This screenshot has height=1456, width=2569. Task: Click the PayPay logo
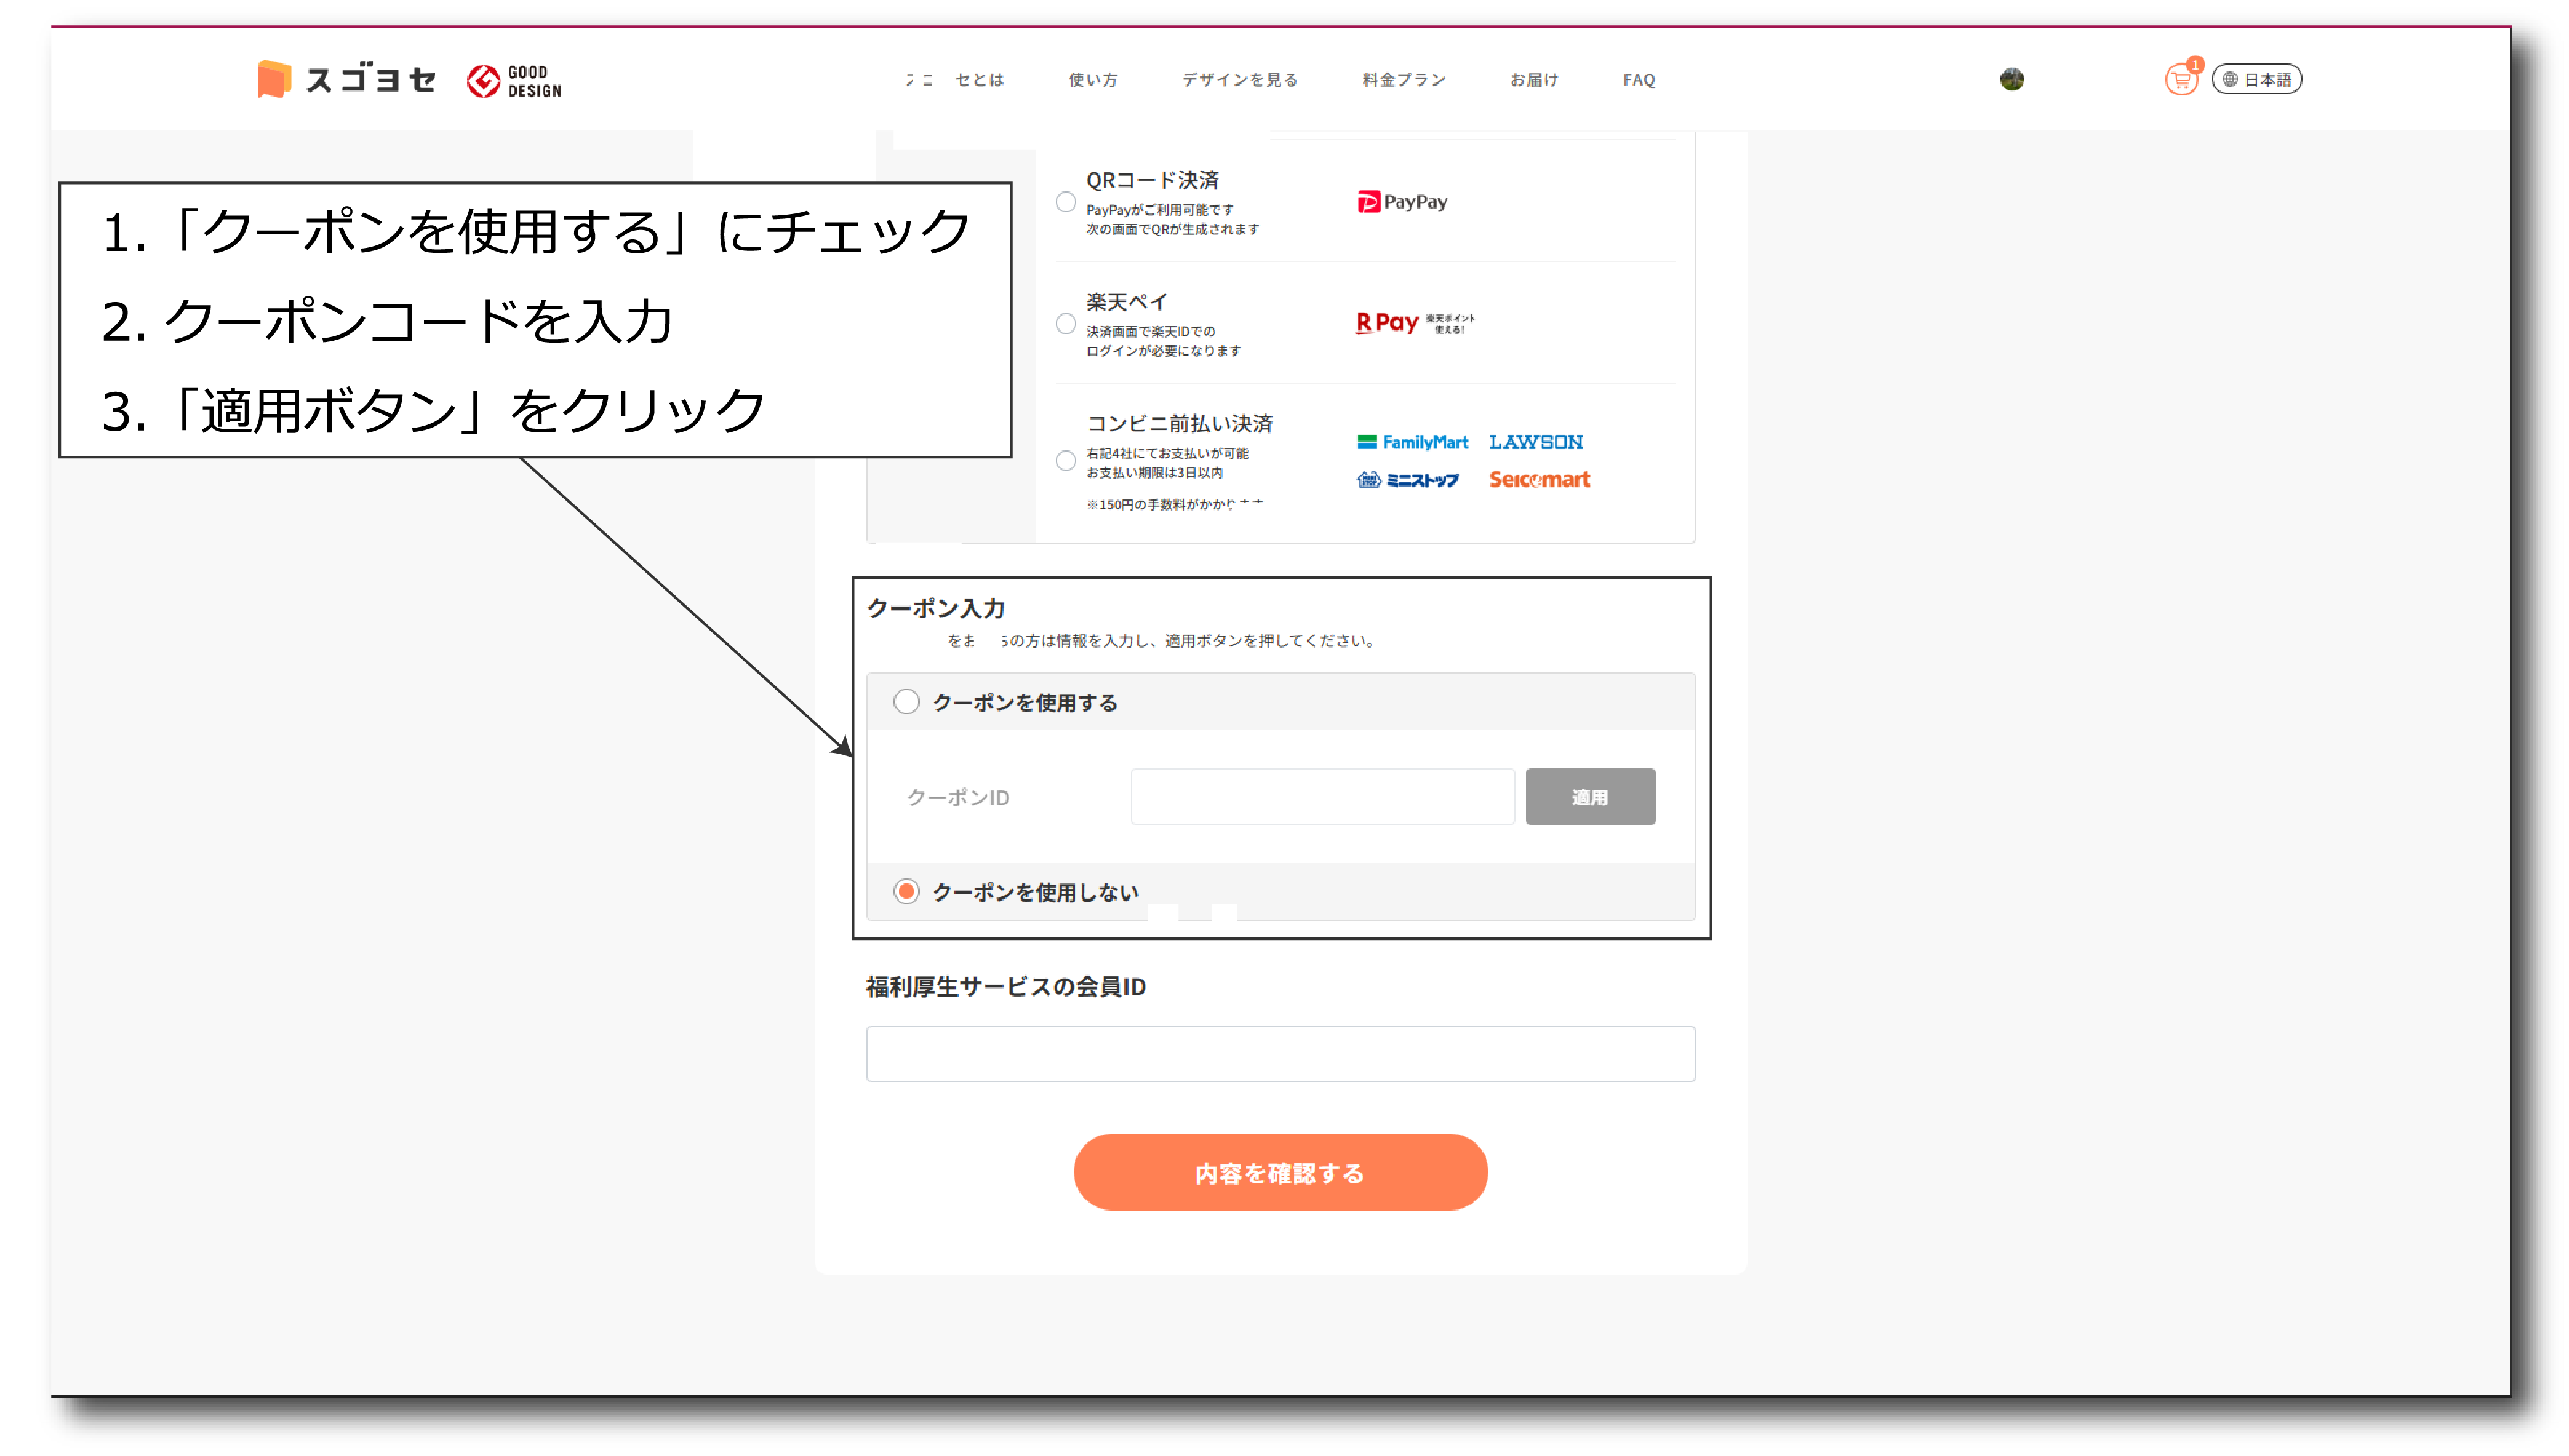click(x=1402, y=202)
